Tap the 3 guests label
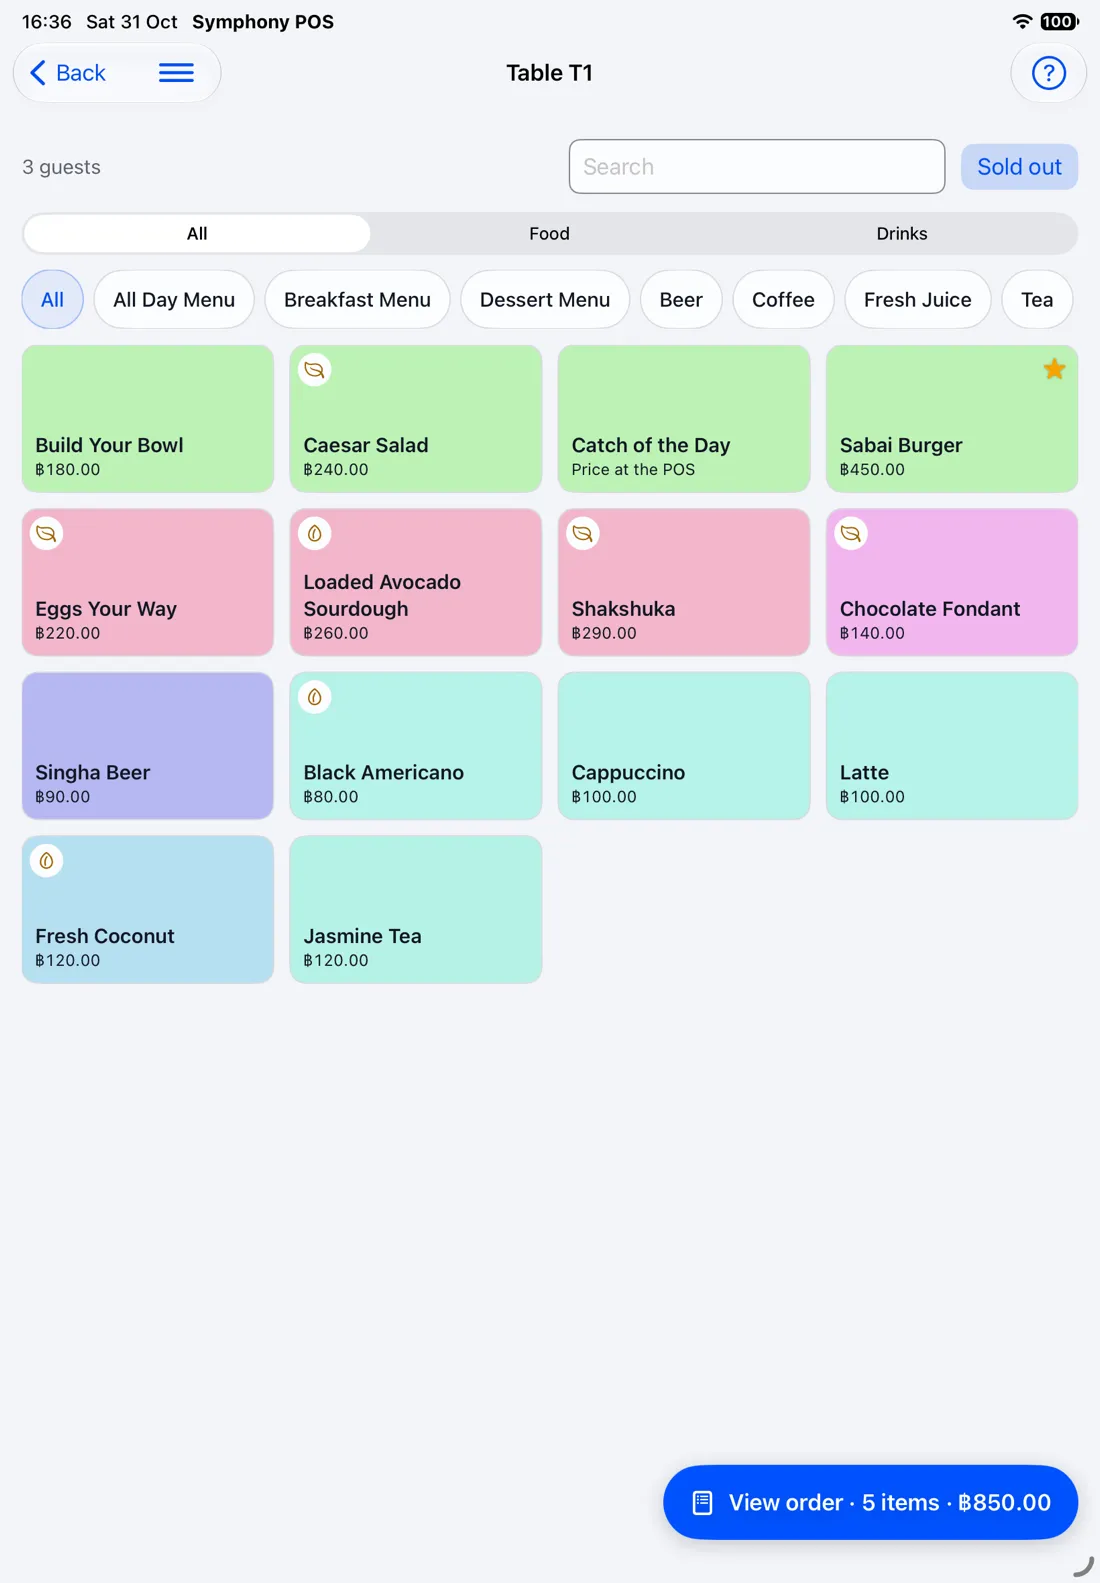Image resolution: width=1100 pixels, height=1583 pixels. point(62,167)
